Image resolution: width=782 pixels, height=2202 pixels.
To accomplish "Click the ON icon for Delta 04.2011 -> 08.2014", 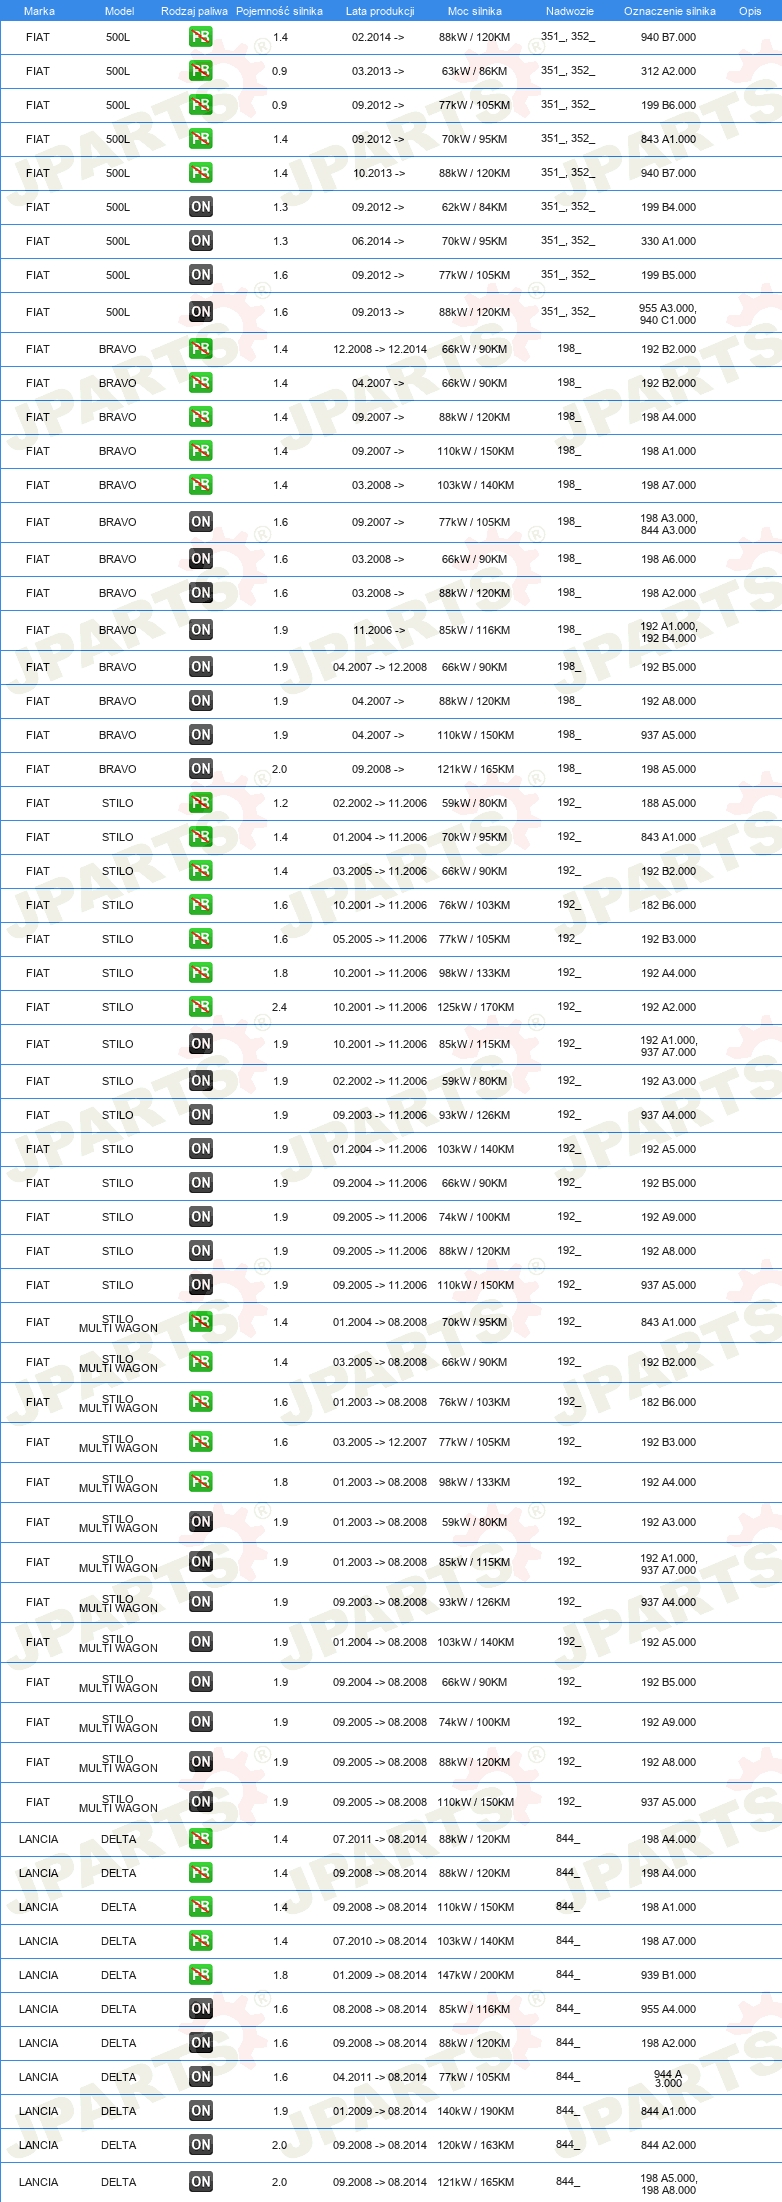I will tap(201, 2077).
